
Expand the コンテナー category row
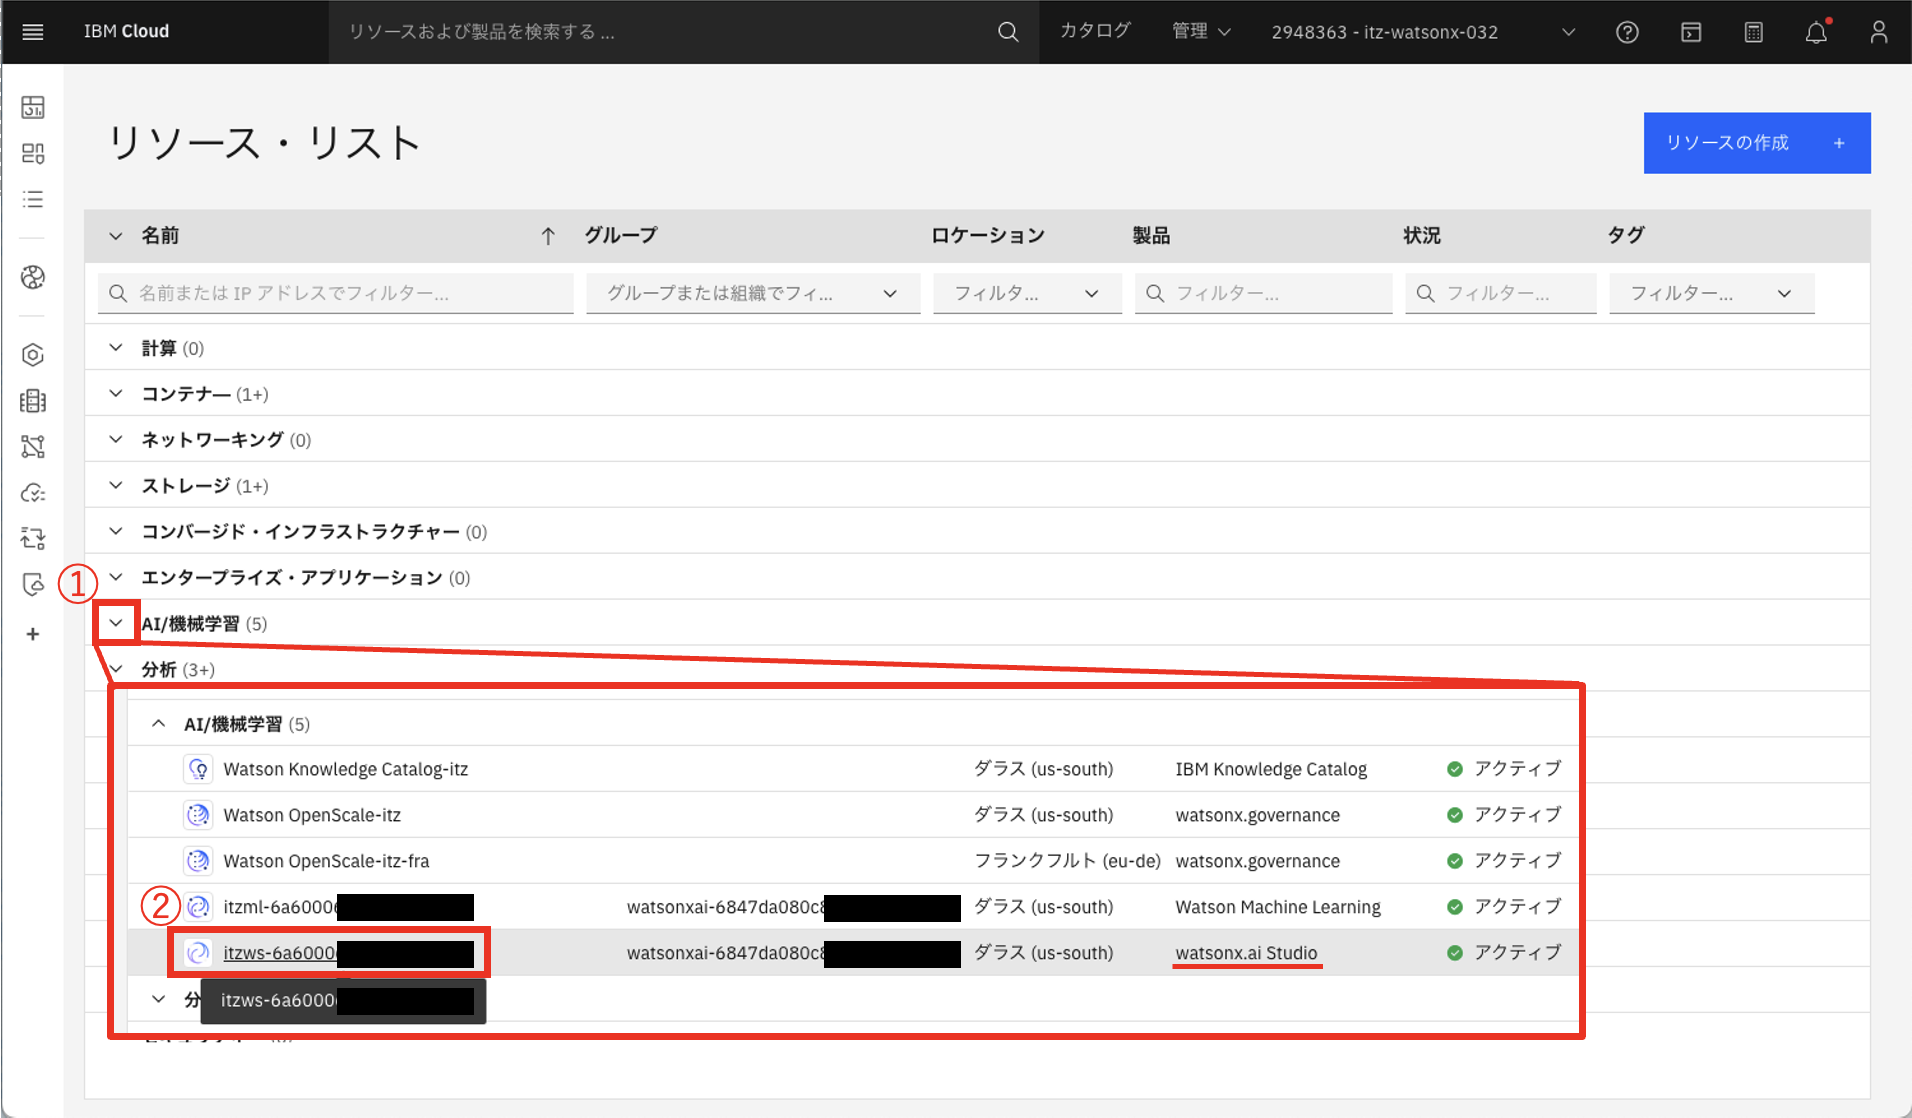click(x=116, y=393)
